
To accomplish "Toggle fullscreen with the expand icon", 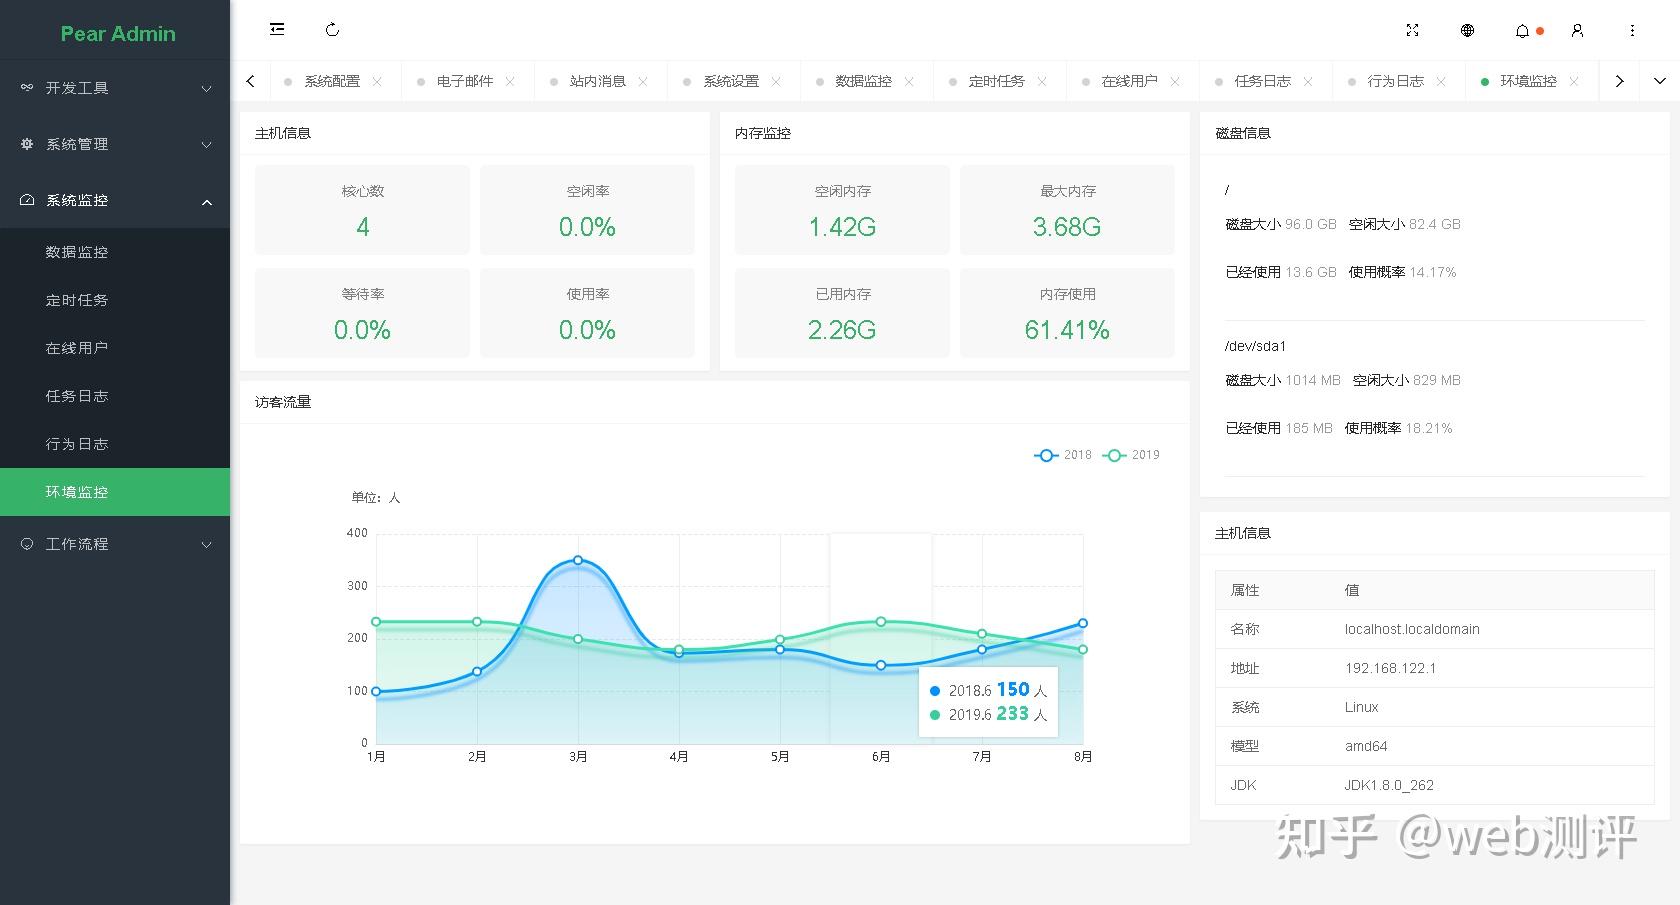I will [1412, 30].
